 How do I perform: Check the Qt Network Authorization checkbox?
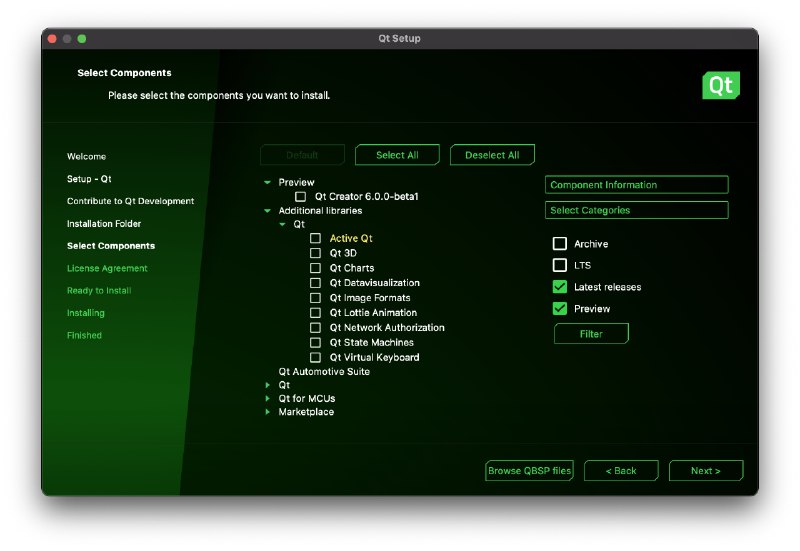pyautogui.click(x=315, y=328)
